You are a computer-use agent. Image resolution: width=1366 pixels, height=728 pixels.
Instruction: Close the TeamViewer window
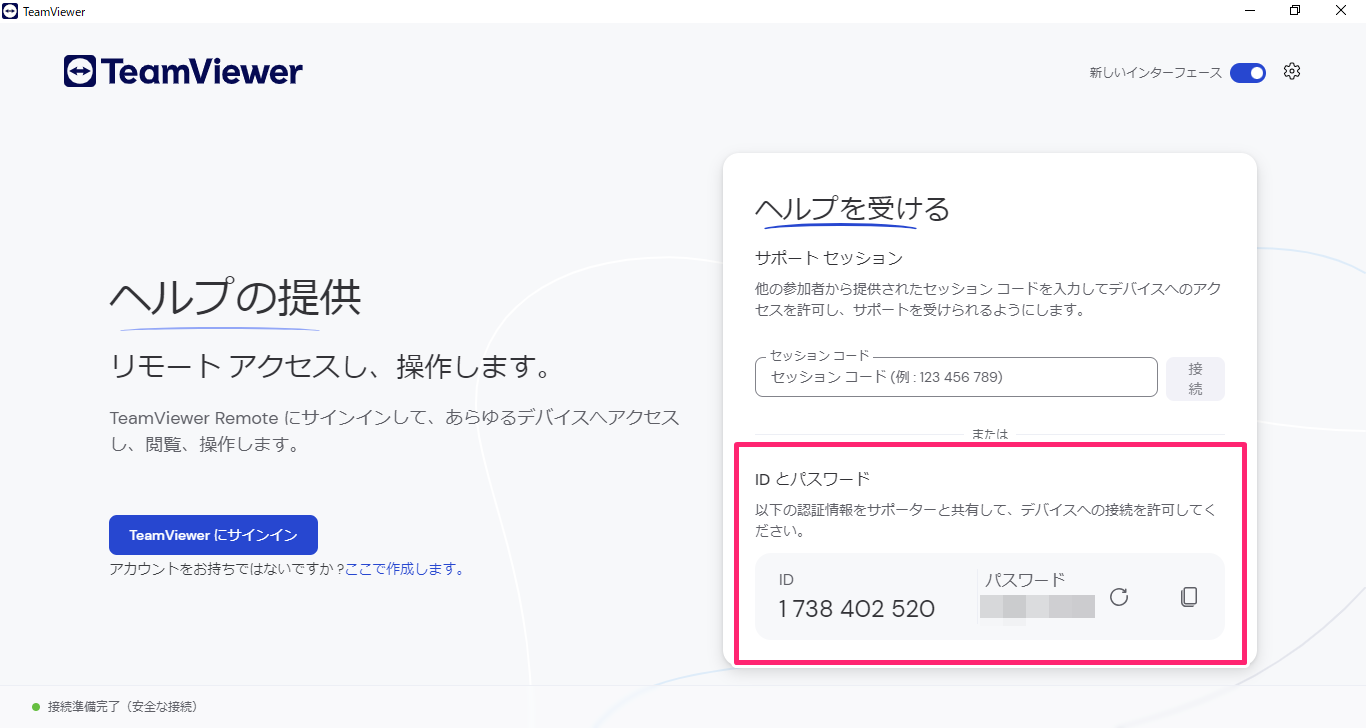pyautogui.click(x=1341, y=11)
